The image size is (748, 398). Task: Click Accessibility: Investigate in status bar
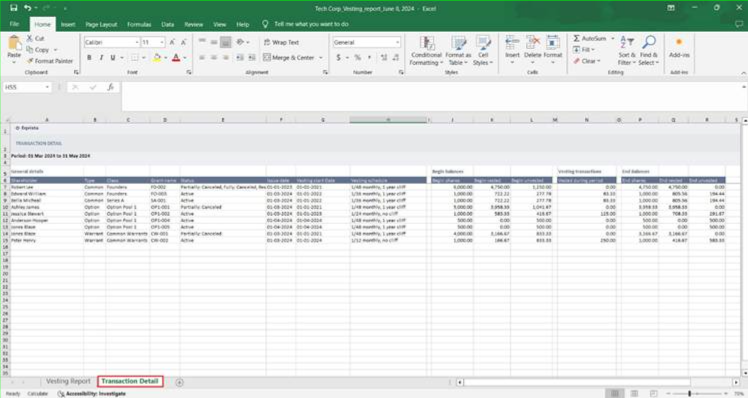[x=92, y=394]
